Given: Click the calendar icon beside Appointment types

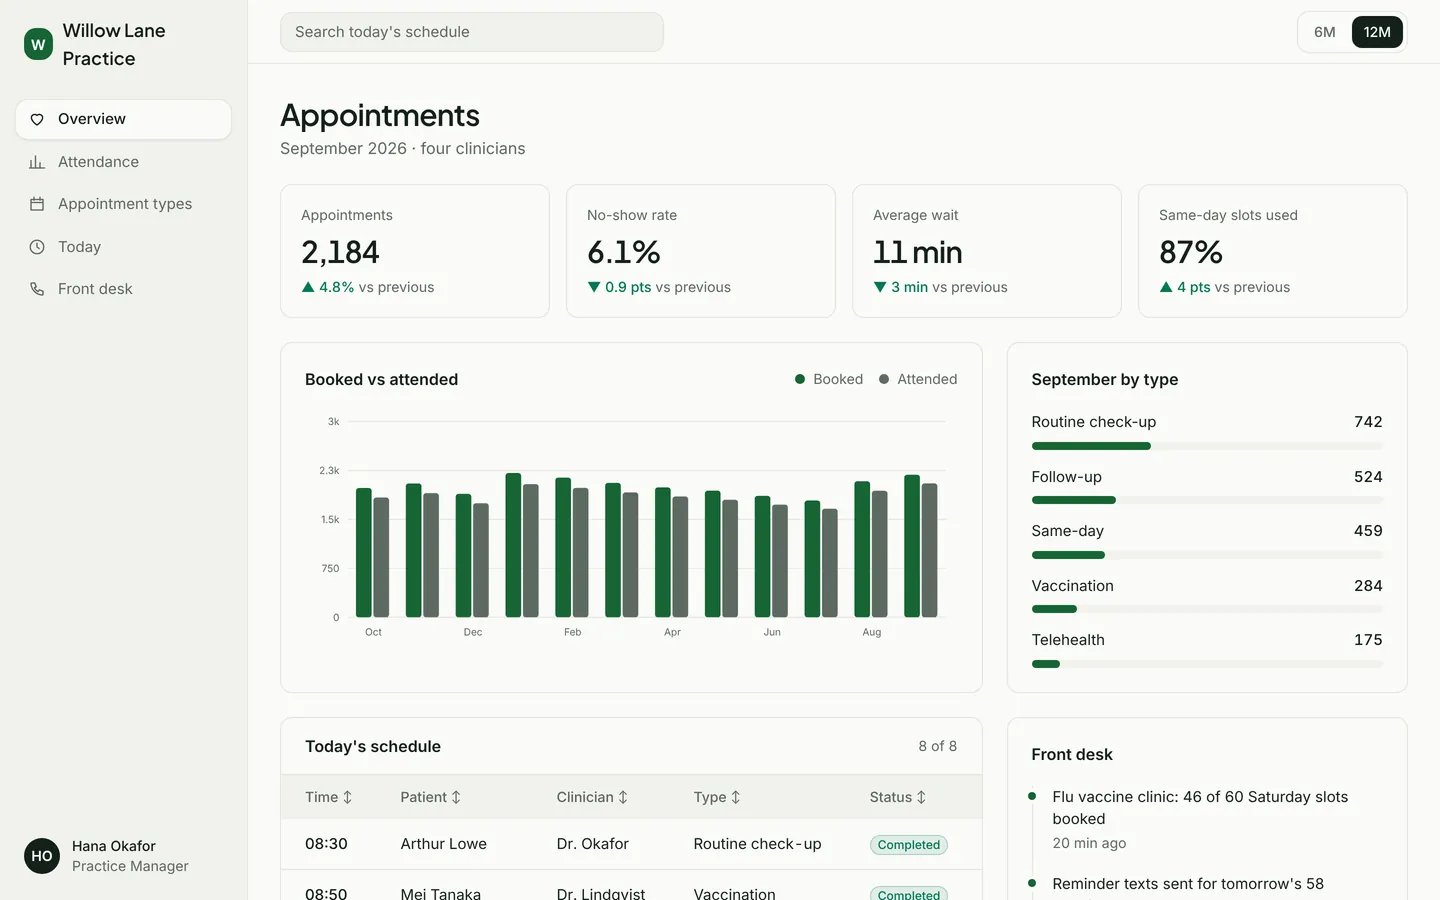Looking at the screenshot, I should (x=37, y=204).
